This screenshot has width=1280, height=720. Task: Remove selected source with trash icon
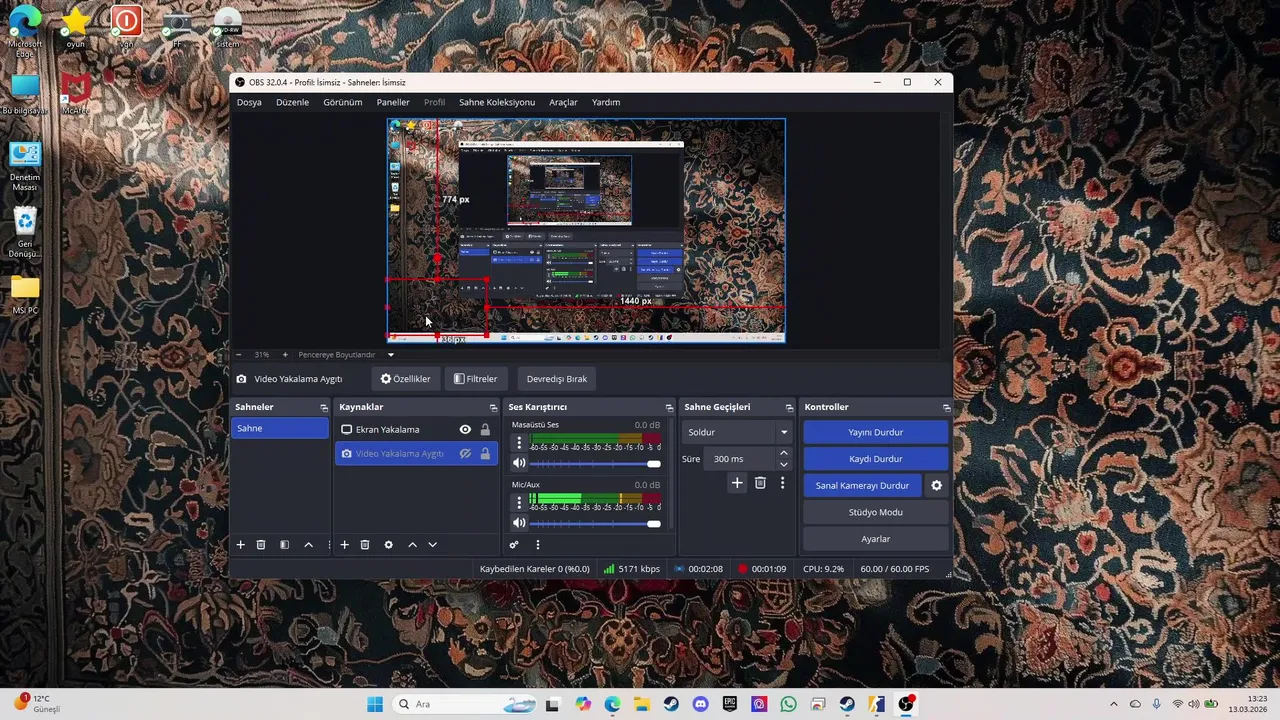365,545
